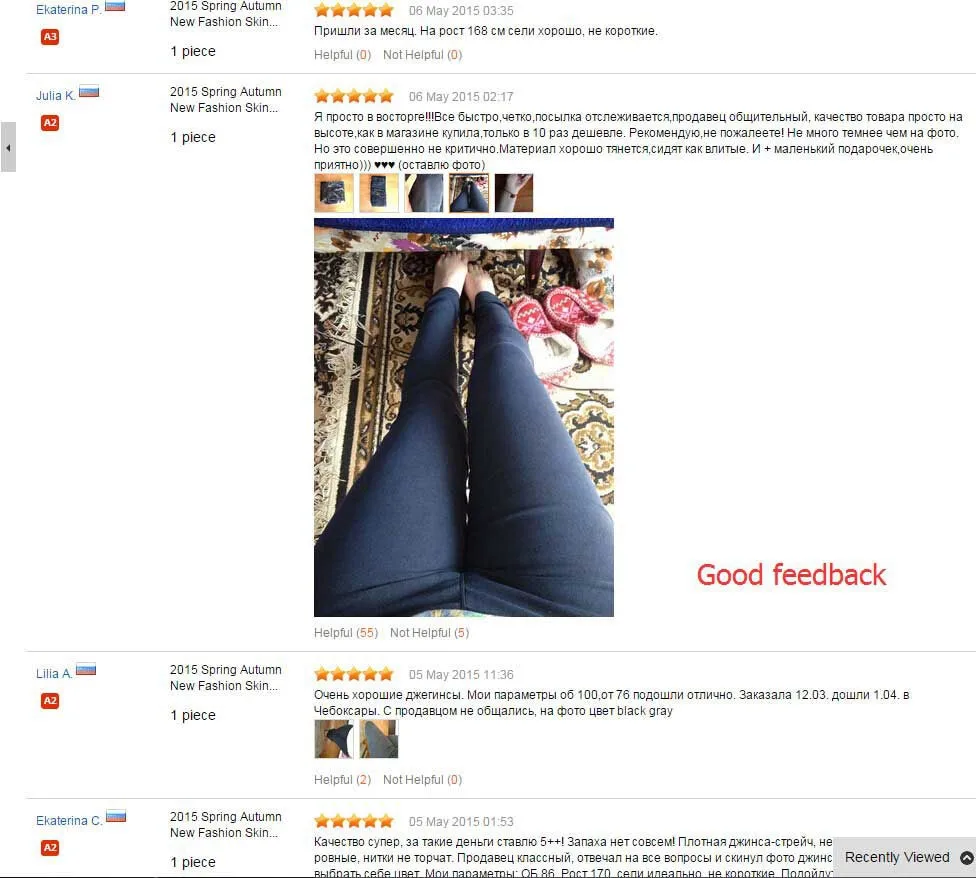Click the Russian flag next to Julia K.
The height and width of the screenshot is (878, 976).
[x=89, y=92]
